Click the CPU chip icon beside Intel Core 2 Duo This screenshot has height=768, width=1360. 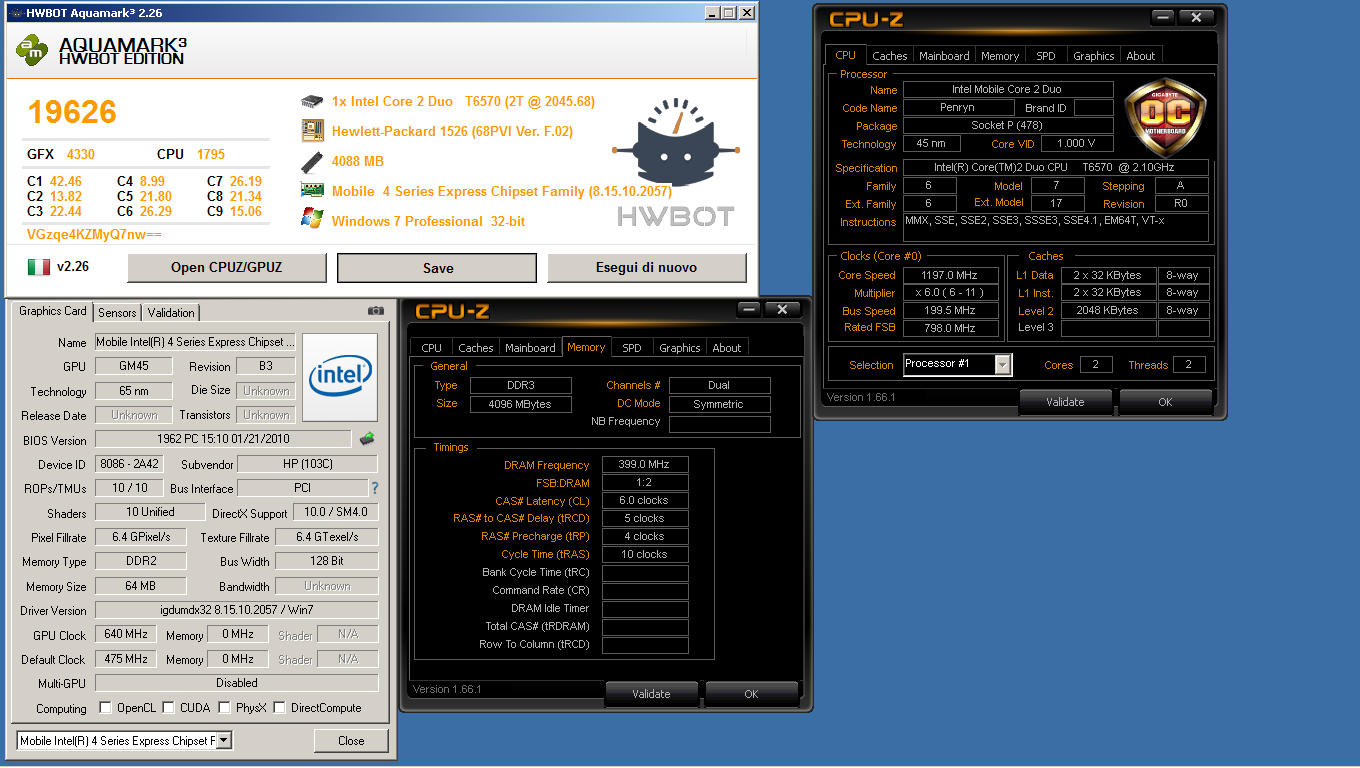(x=313, y=101)
